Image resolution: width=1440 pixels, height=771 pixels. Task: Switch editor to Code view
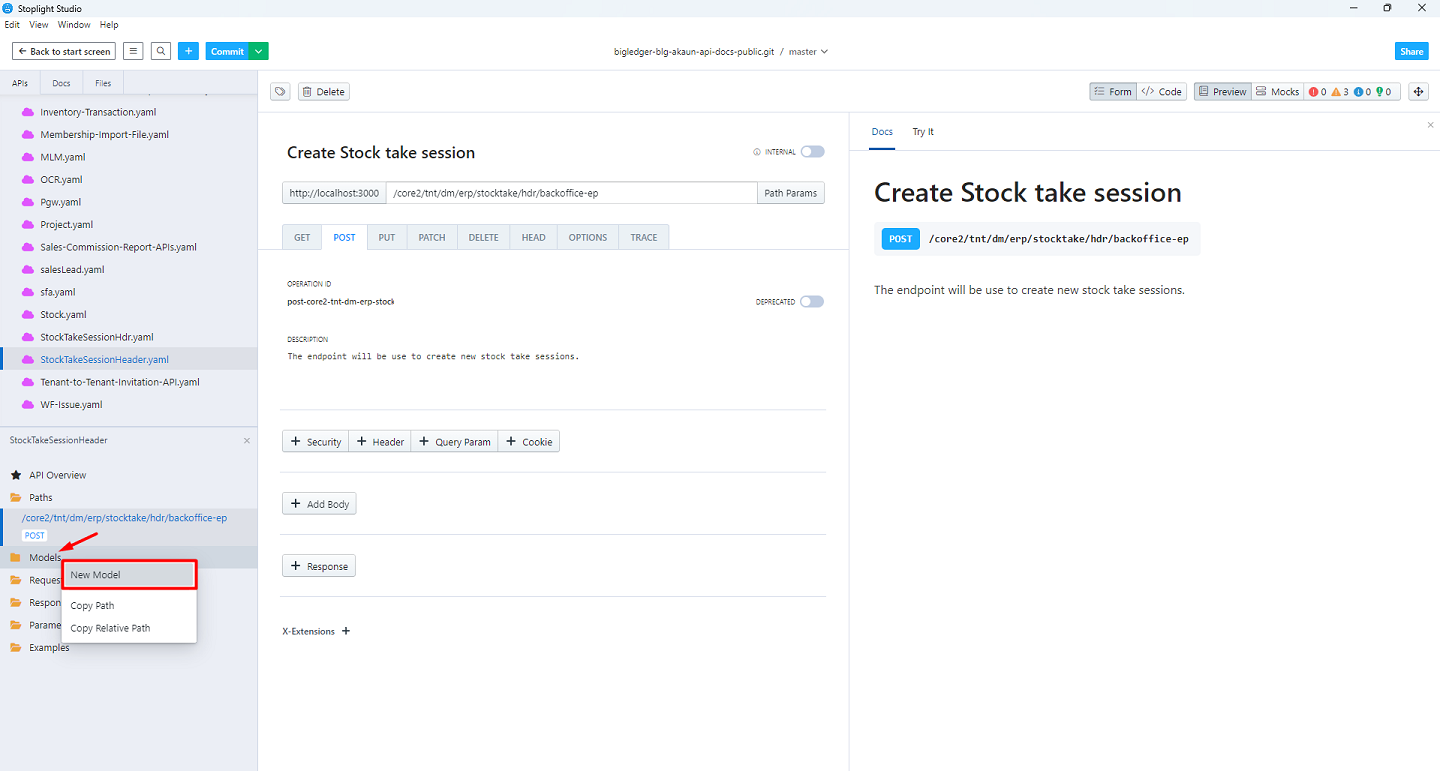pos(1162,92)
